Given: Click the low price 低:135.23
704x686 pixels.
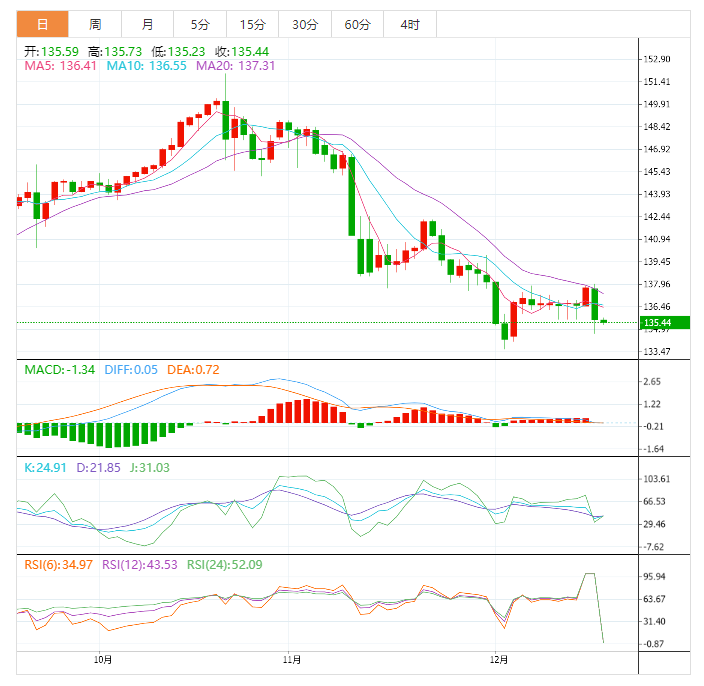Looking at the screenshot, I should tap(178, 52).
